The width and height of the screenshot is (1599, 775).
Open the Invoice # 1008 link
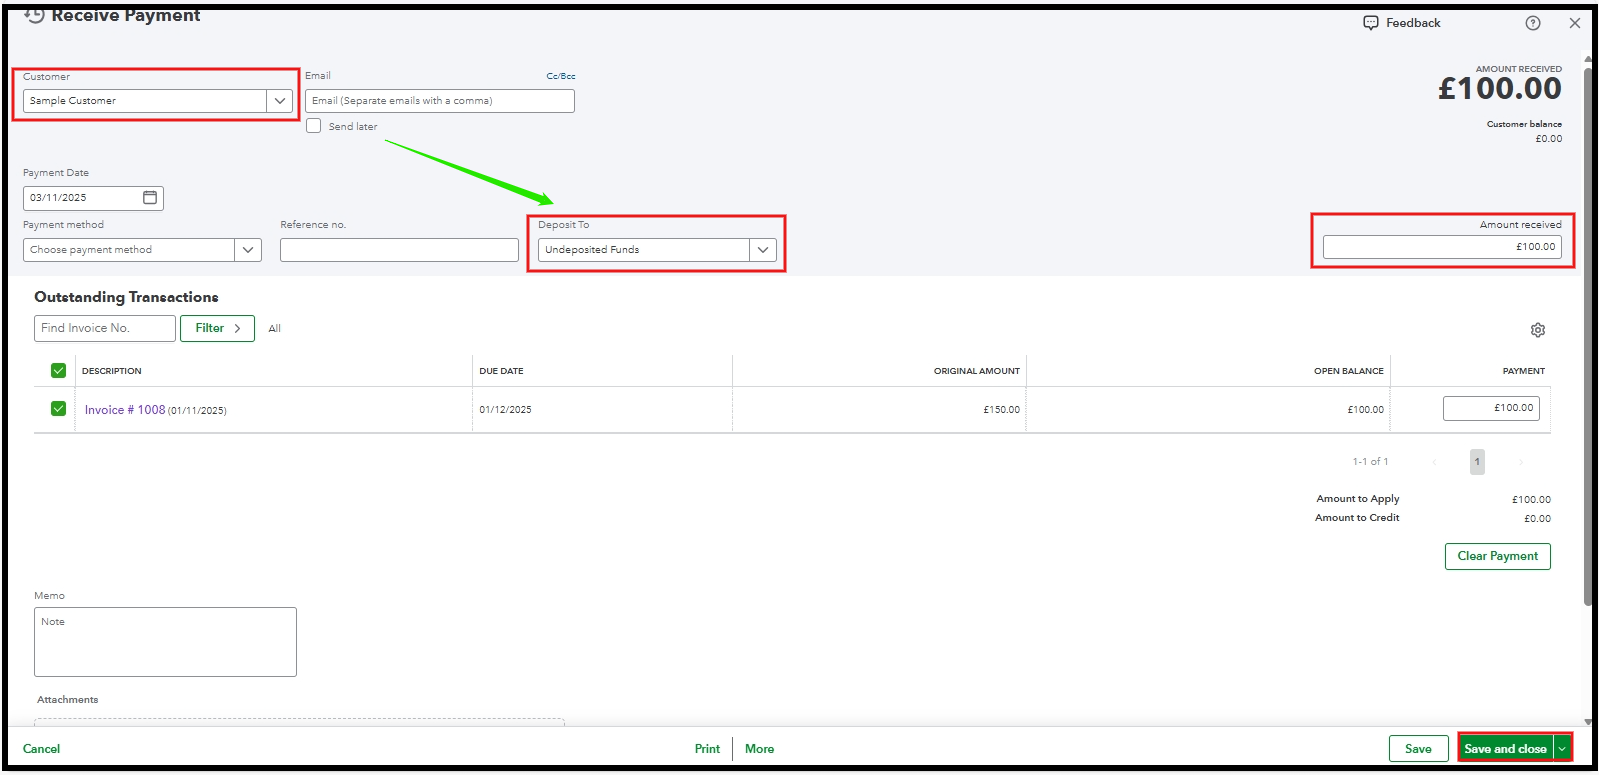pyautogui.click(x=125, y=410)
